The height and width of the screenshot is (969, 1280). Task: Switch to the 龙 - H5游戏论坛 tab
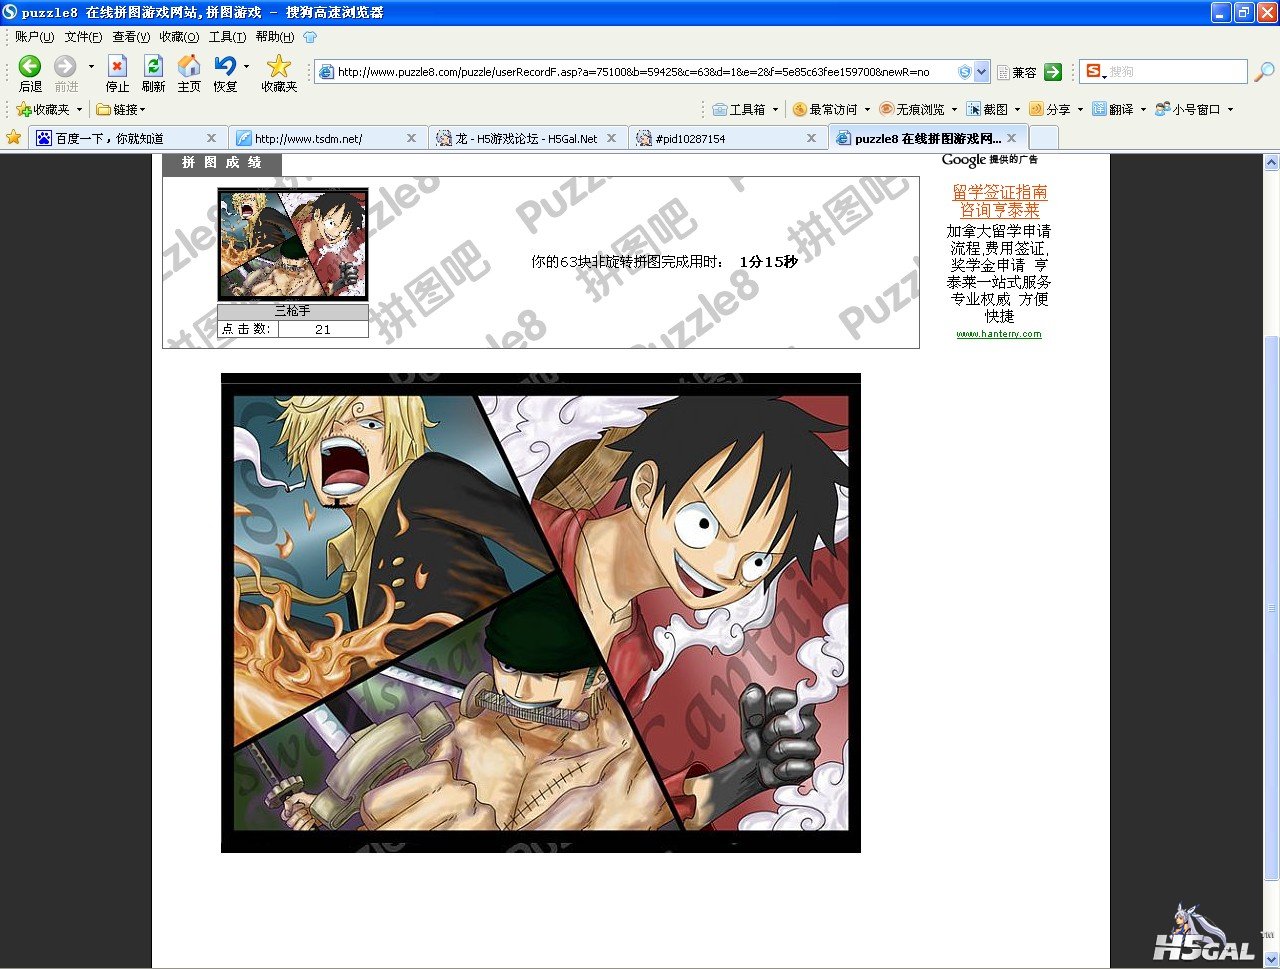coord(528,138)
